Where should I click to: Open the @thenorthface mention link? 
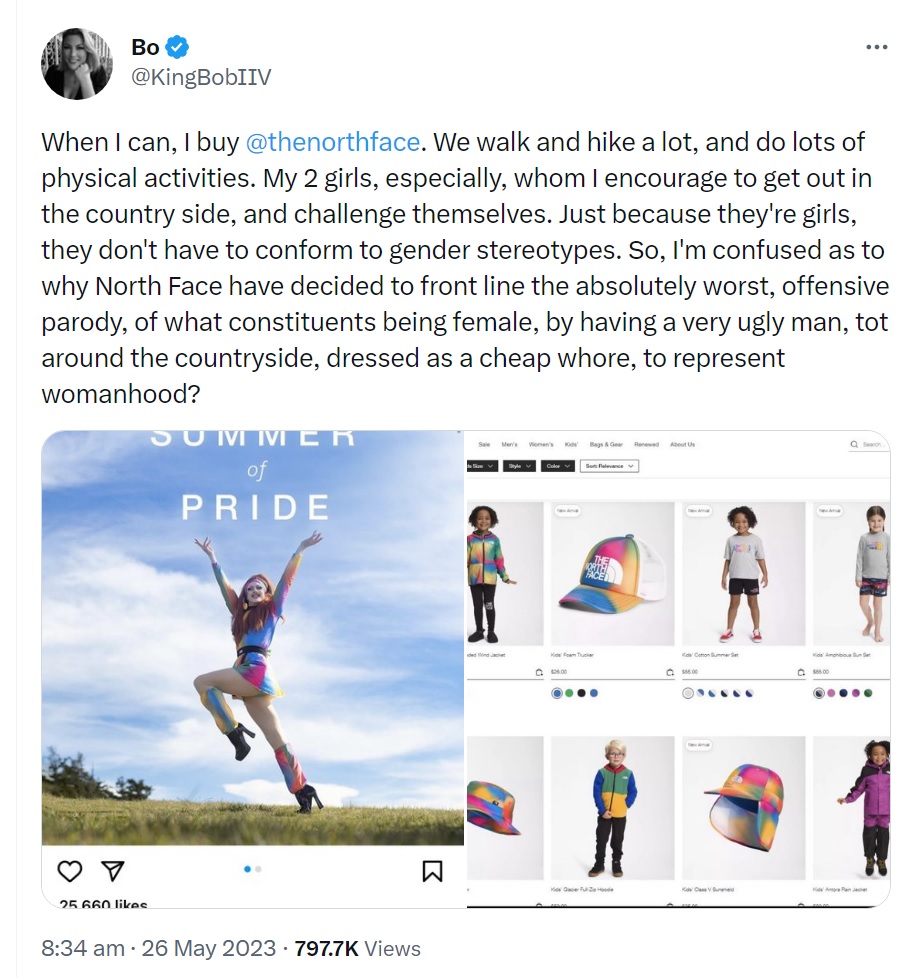click(332, 142)
